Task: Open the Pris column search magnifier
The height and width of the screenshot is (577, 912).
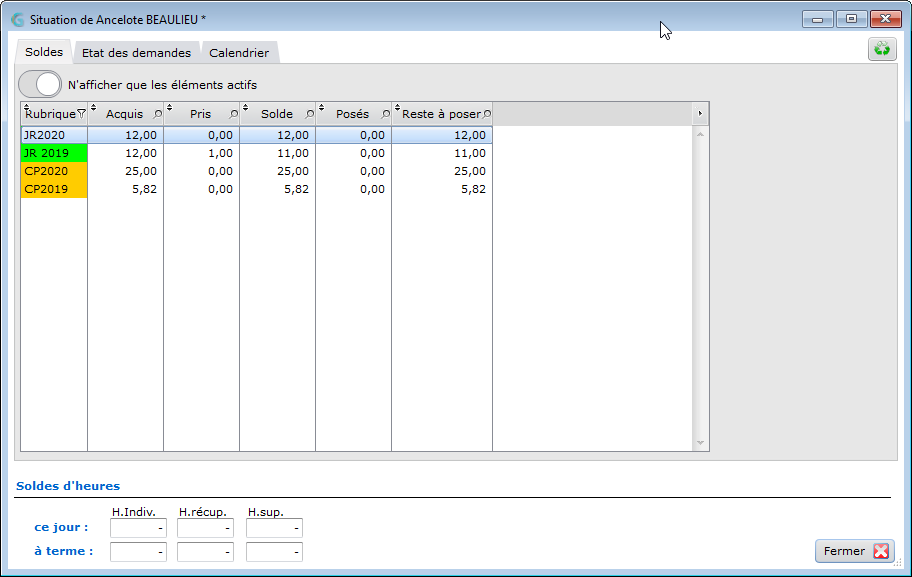Action: coord(233,114)
